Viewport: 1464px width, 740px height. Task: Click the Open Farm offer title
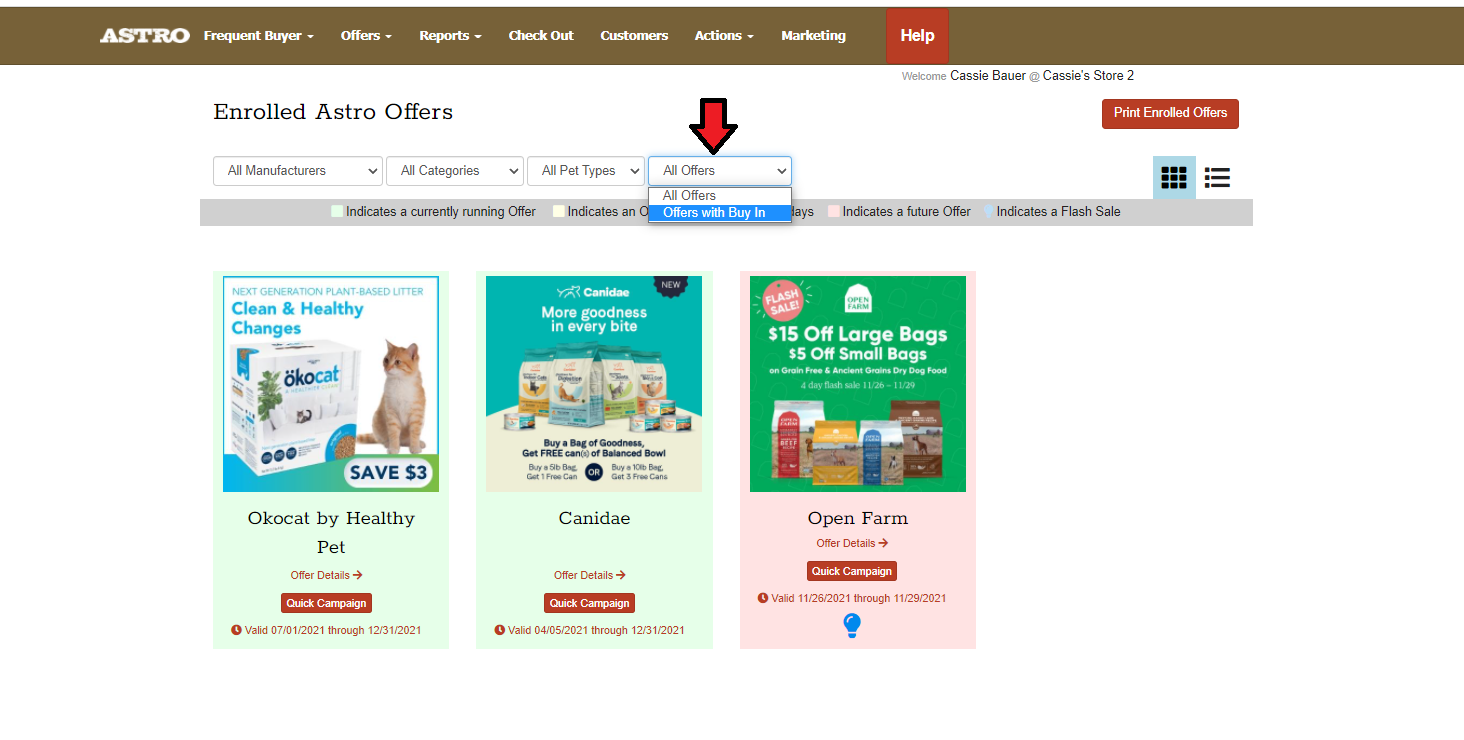coord(858,518)
